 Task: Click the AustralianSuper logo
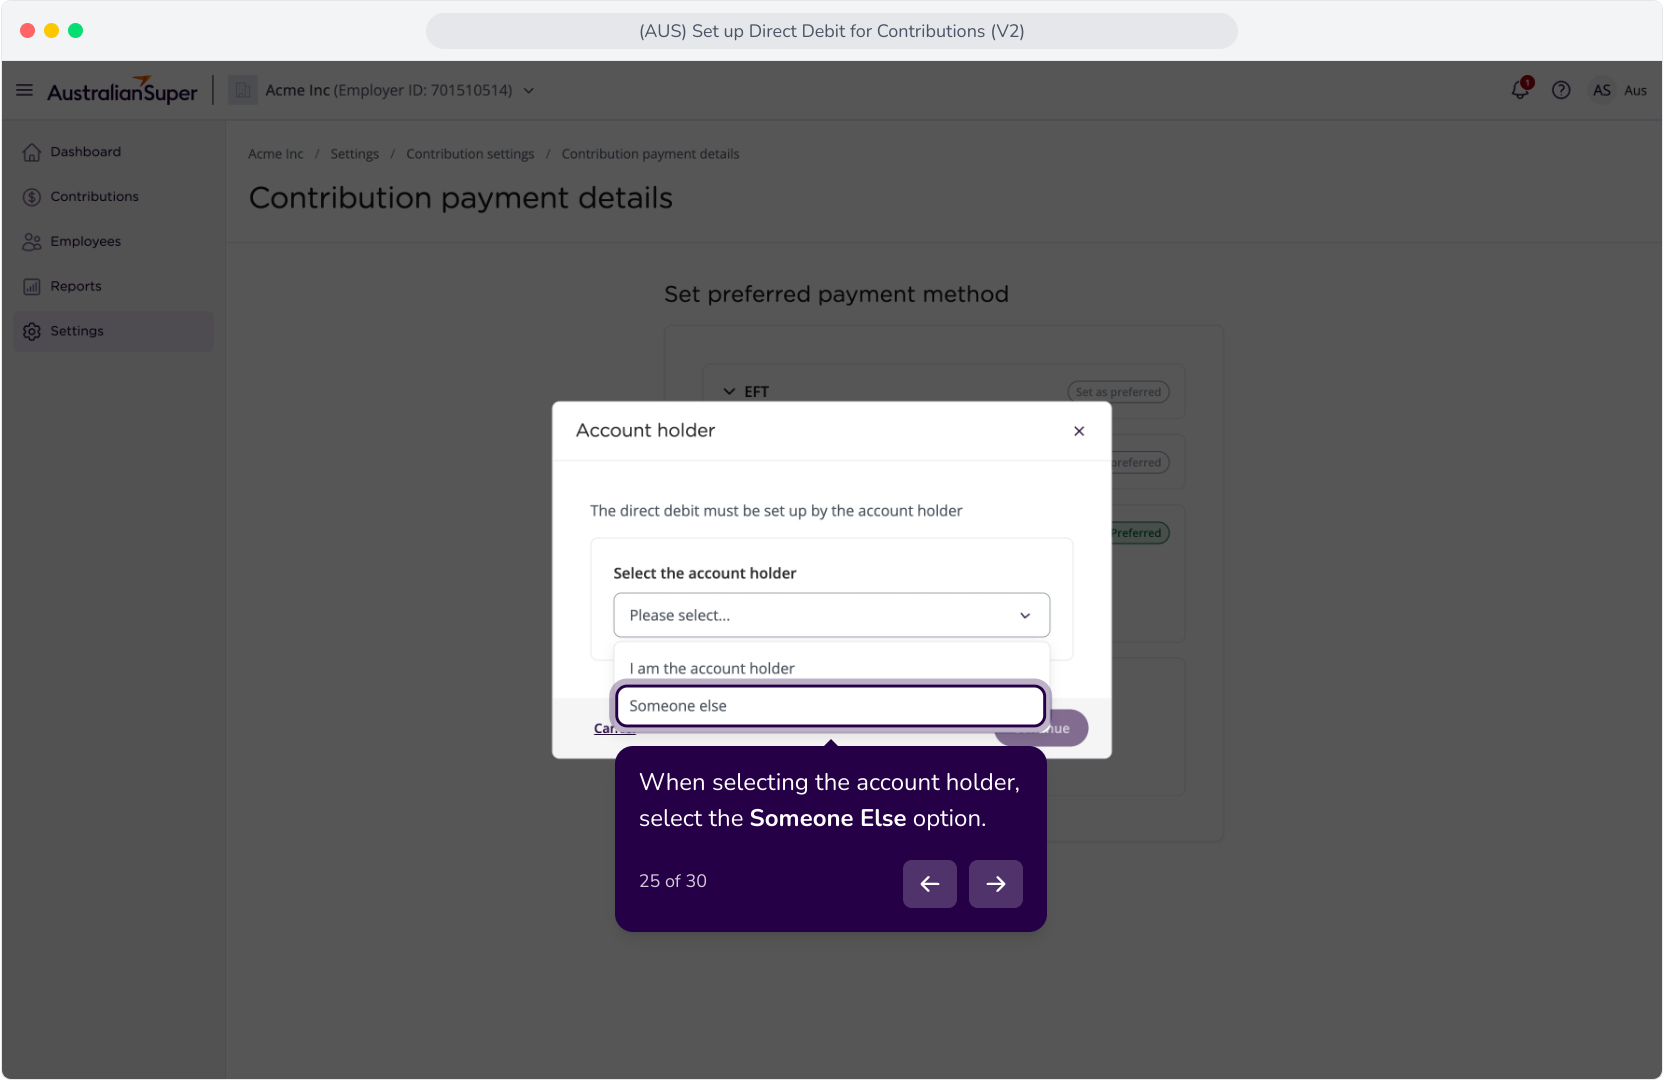point(122,91)
